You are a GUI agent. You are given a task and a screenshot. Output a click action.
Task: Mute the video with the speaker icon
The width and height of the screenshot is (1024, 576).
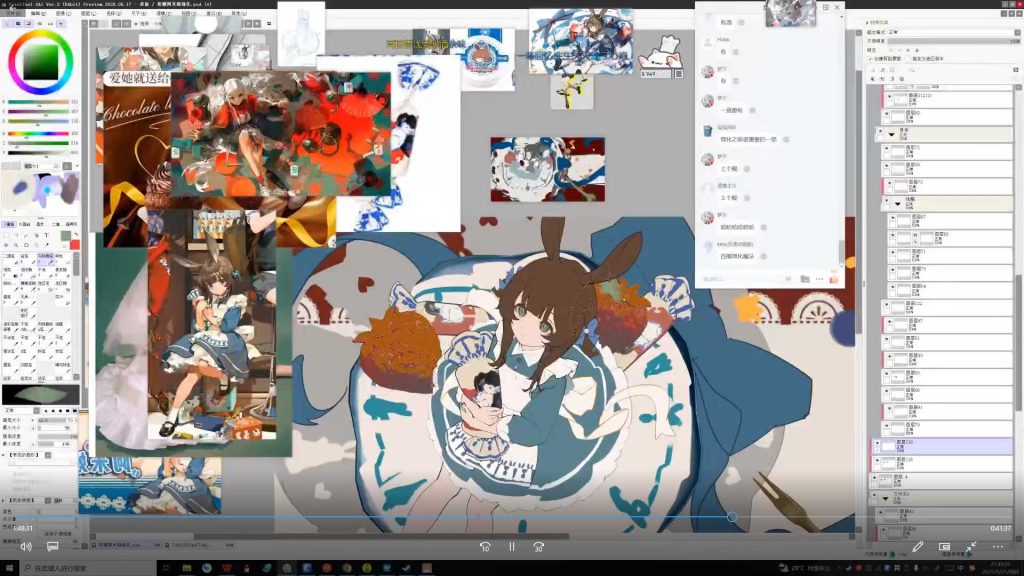point(26,547)
